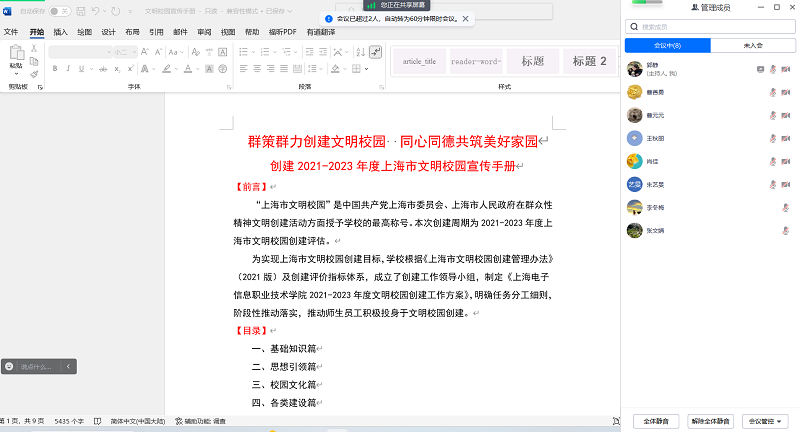Toggle microphone mute for 王秋阳

(772, 138)
